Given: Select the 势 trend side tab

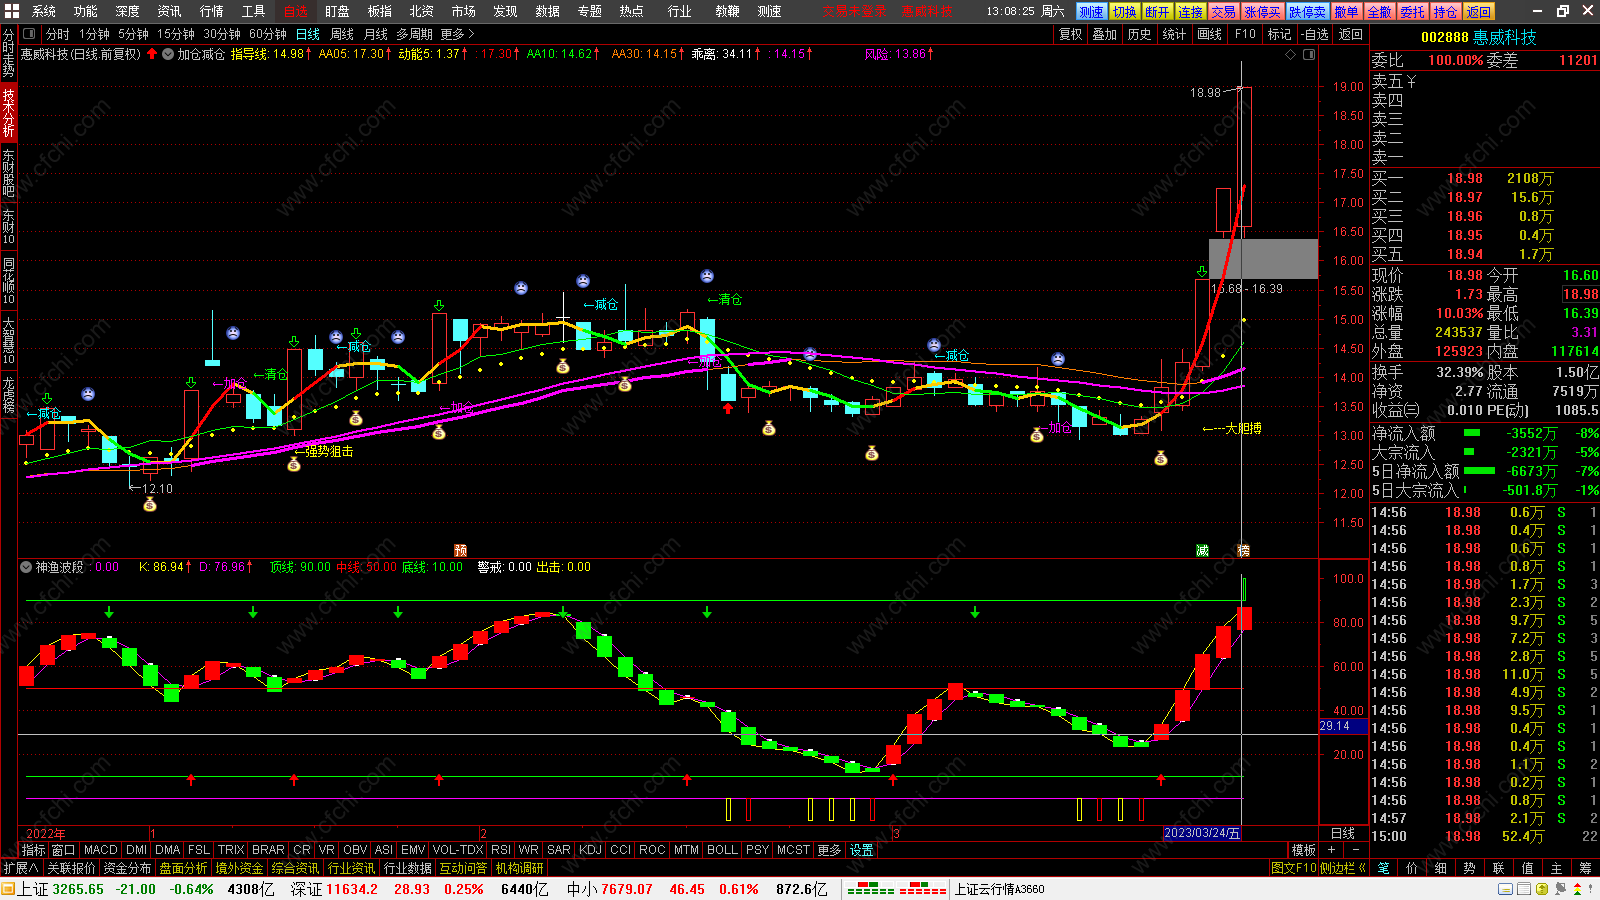Looking at the screenshot, I should point(1469,868).
